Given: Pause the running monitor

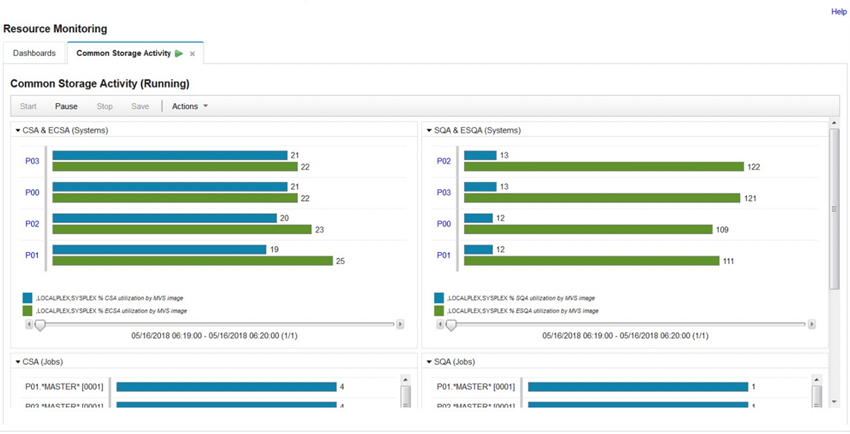Looking at the screenshot, I should pos(66,106).
